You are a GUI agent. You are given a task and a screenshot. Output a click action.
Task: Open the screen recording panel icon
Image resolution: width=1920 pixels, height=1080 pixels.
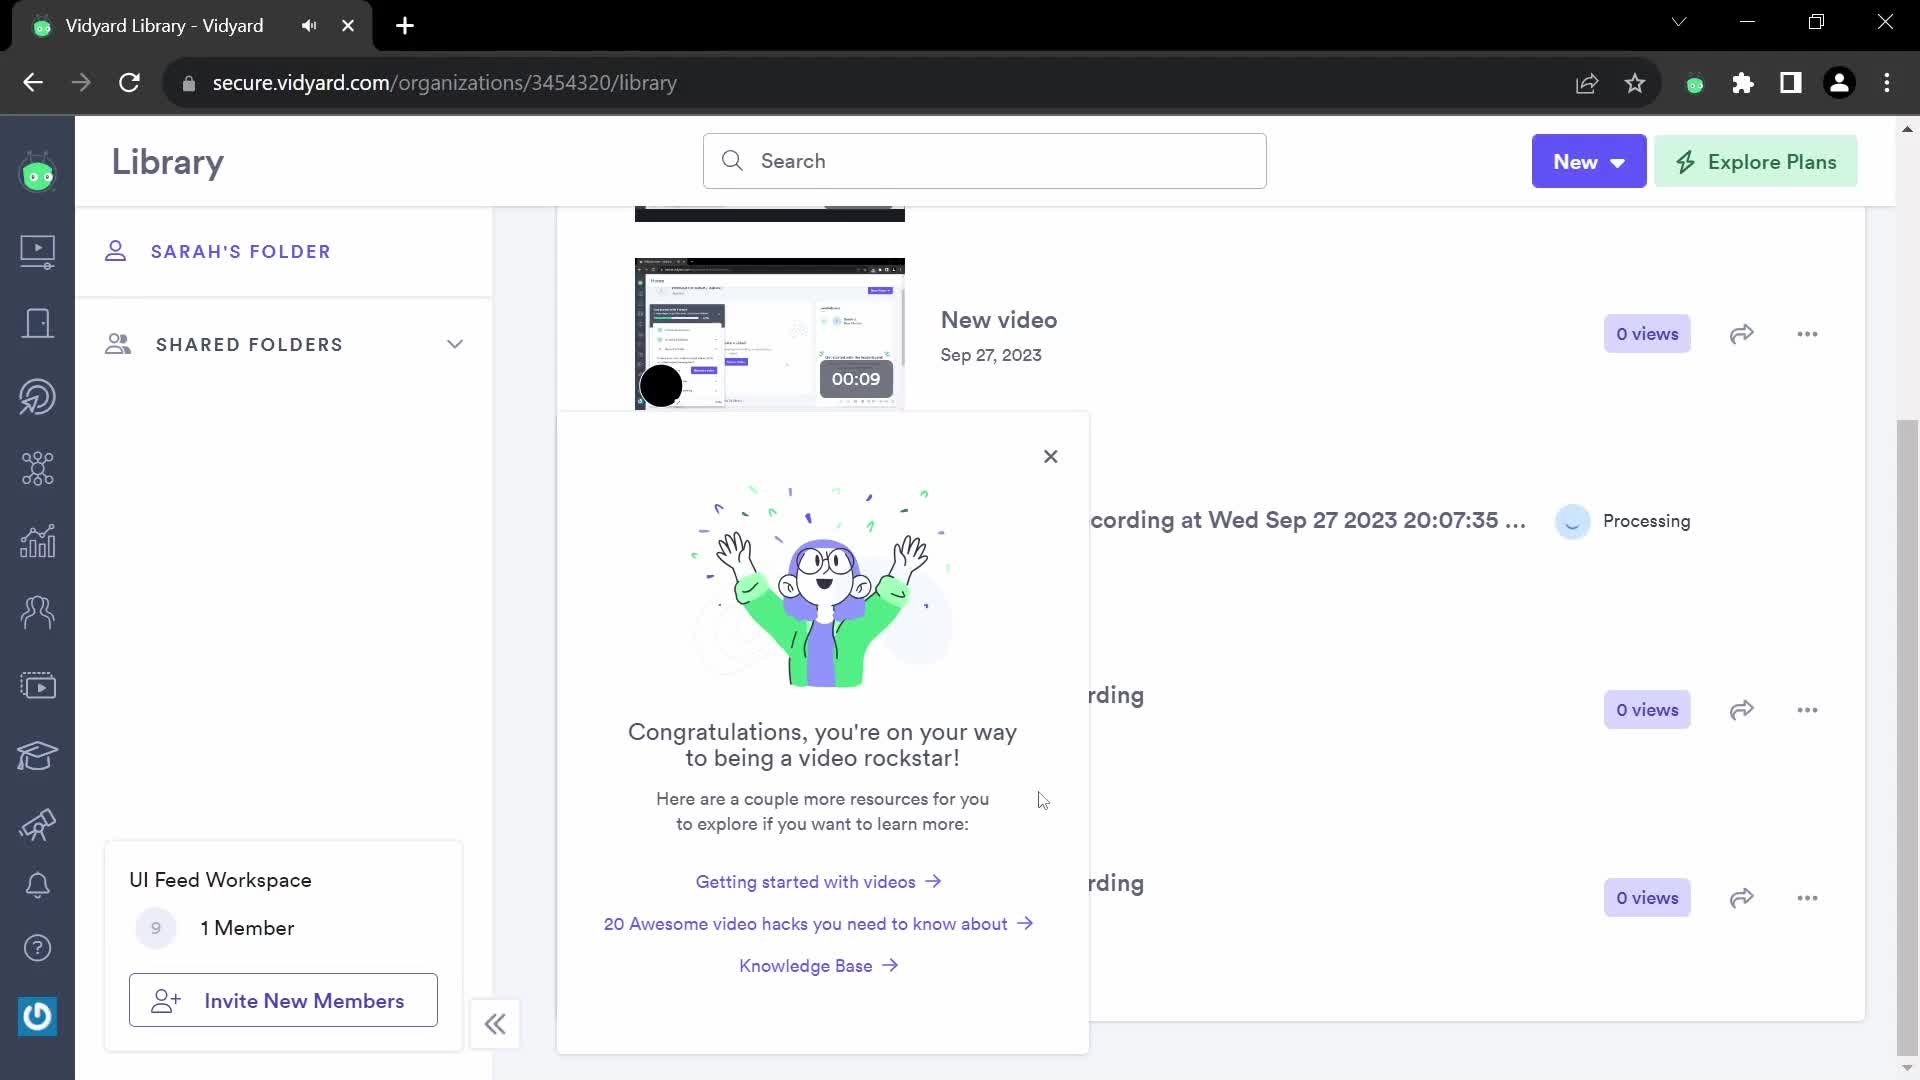[37, 684]
